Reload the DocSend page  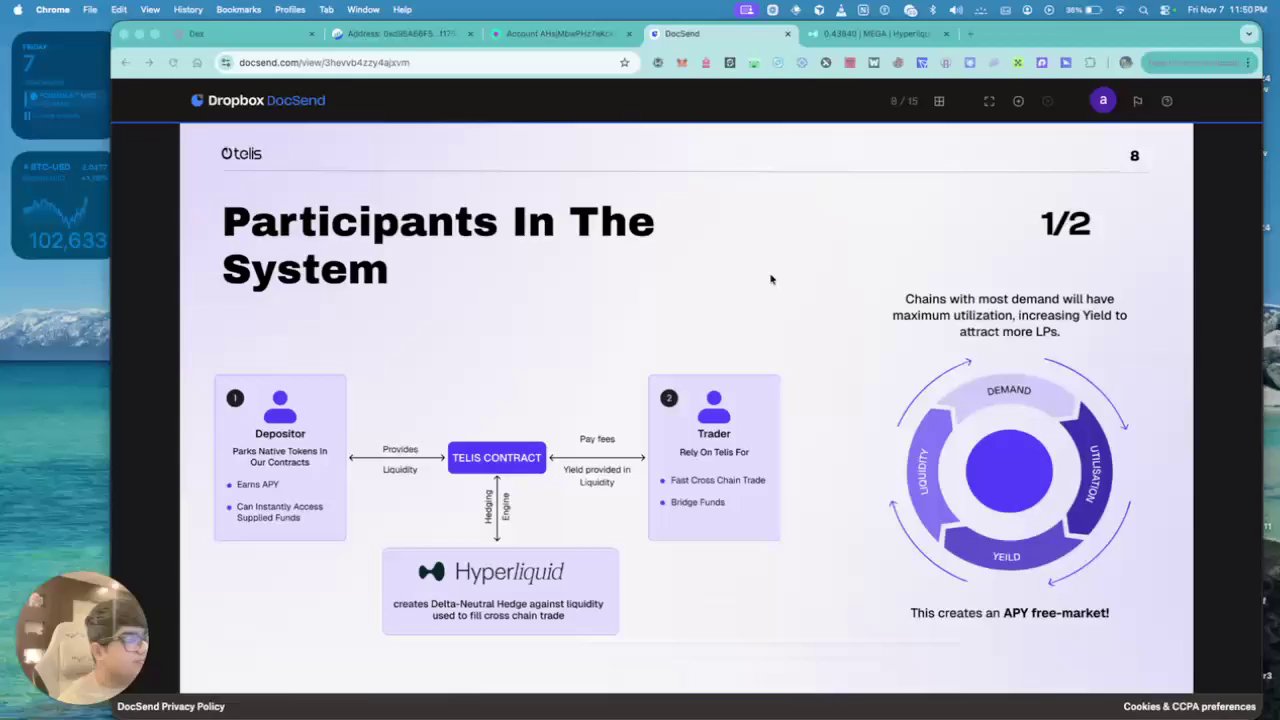coord(173,62)
